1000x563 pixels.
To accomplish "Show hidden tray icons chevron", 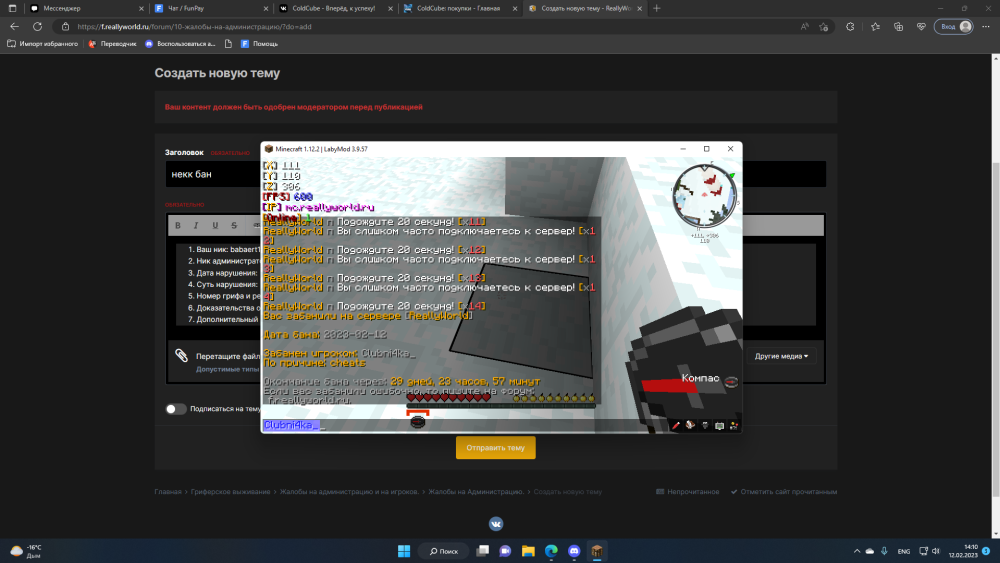I will click(857, 551).
